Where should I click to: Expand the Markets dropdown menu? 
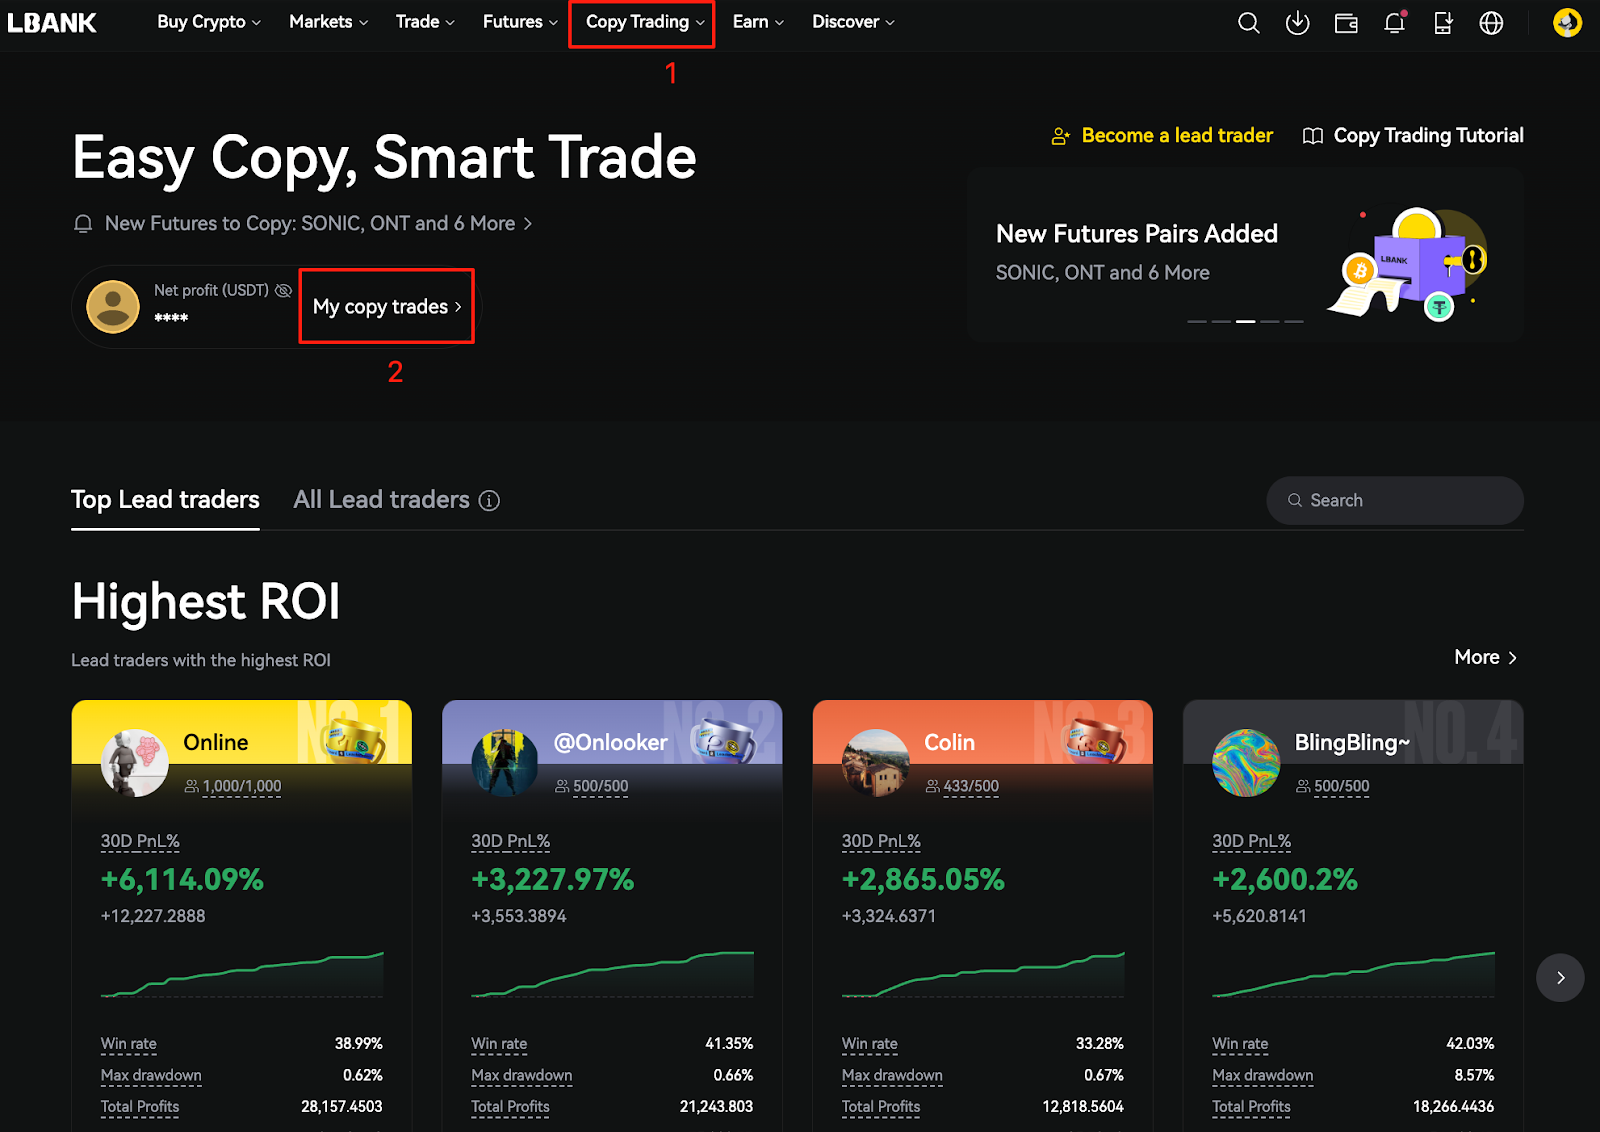[329, 22]
